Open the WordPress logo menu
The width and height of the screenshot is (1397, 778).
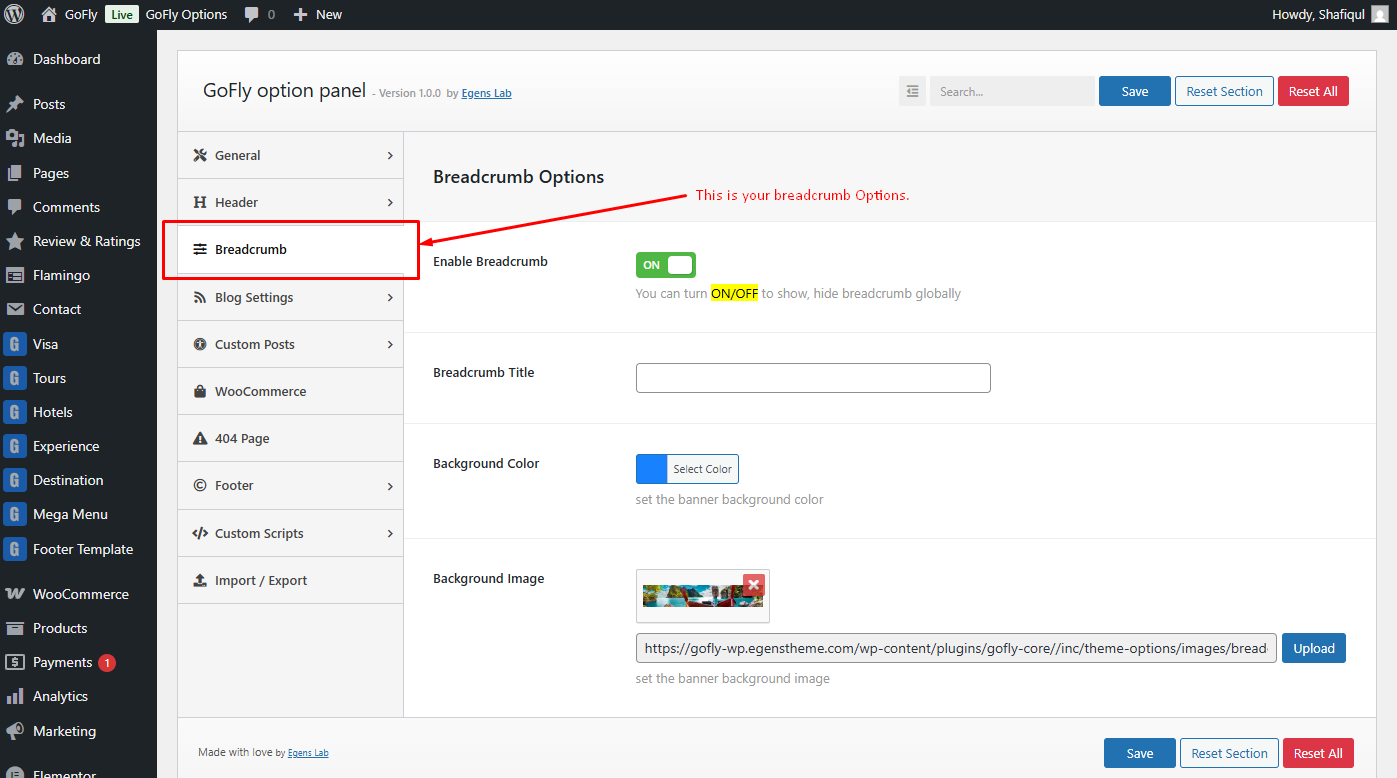[x=16, y=15]
